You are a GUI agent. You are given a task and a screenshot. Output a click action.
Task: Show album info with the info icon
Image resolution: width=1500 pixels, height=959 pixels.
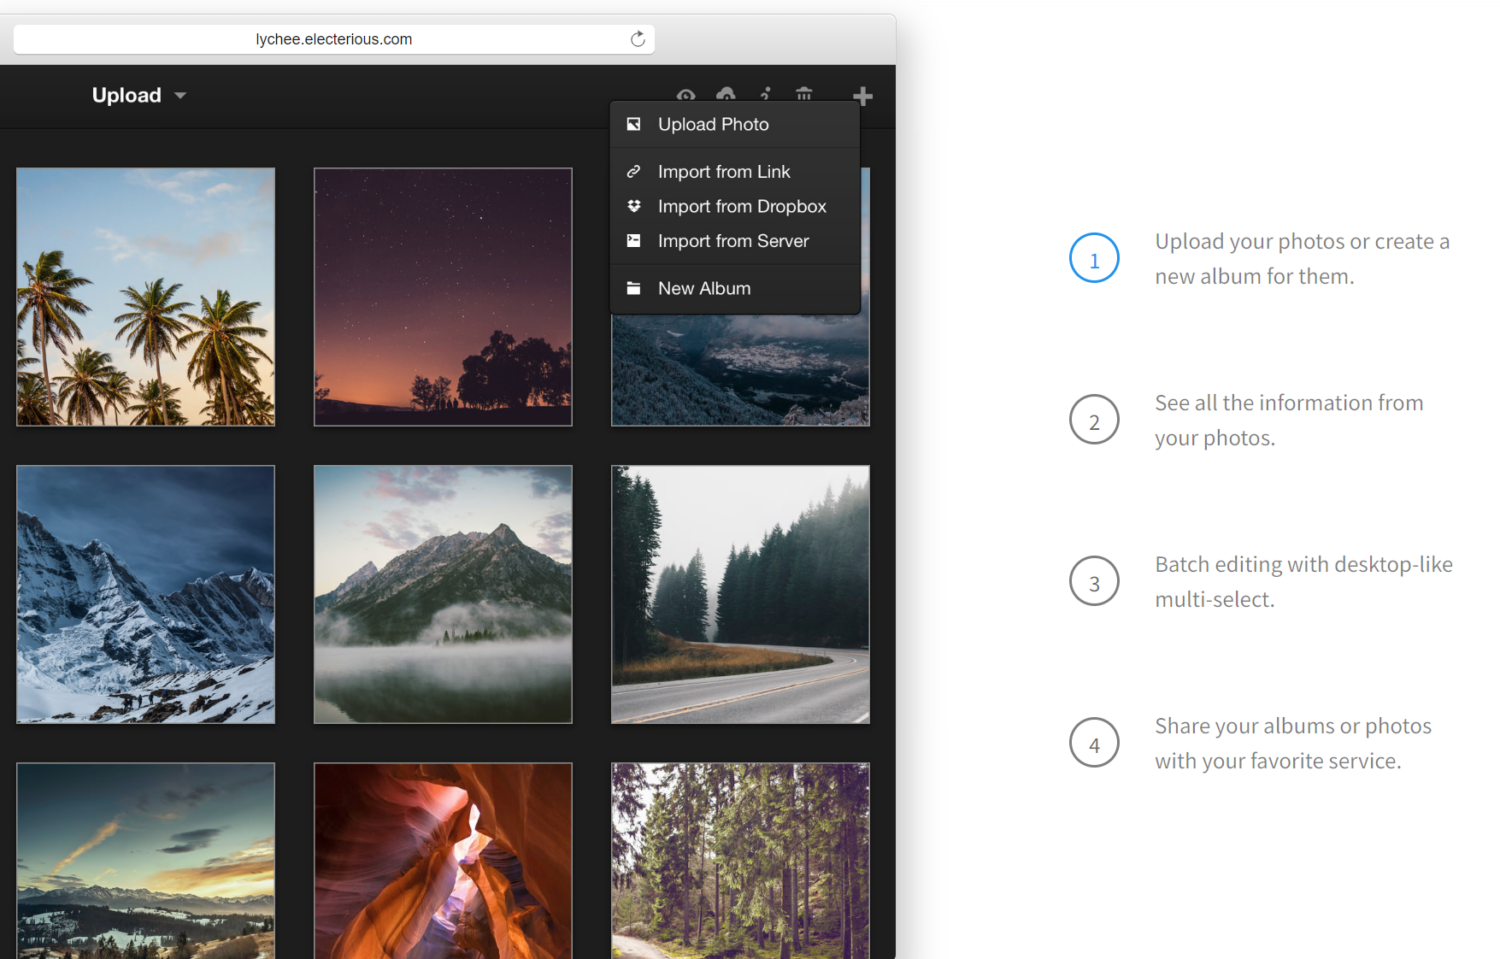coord(765,94)
